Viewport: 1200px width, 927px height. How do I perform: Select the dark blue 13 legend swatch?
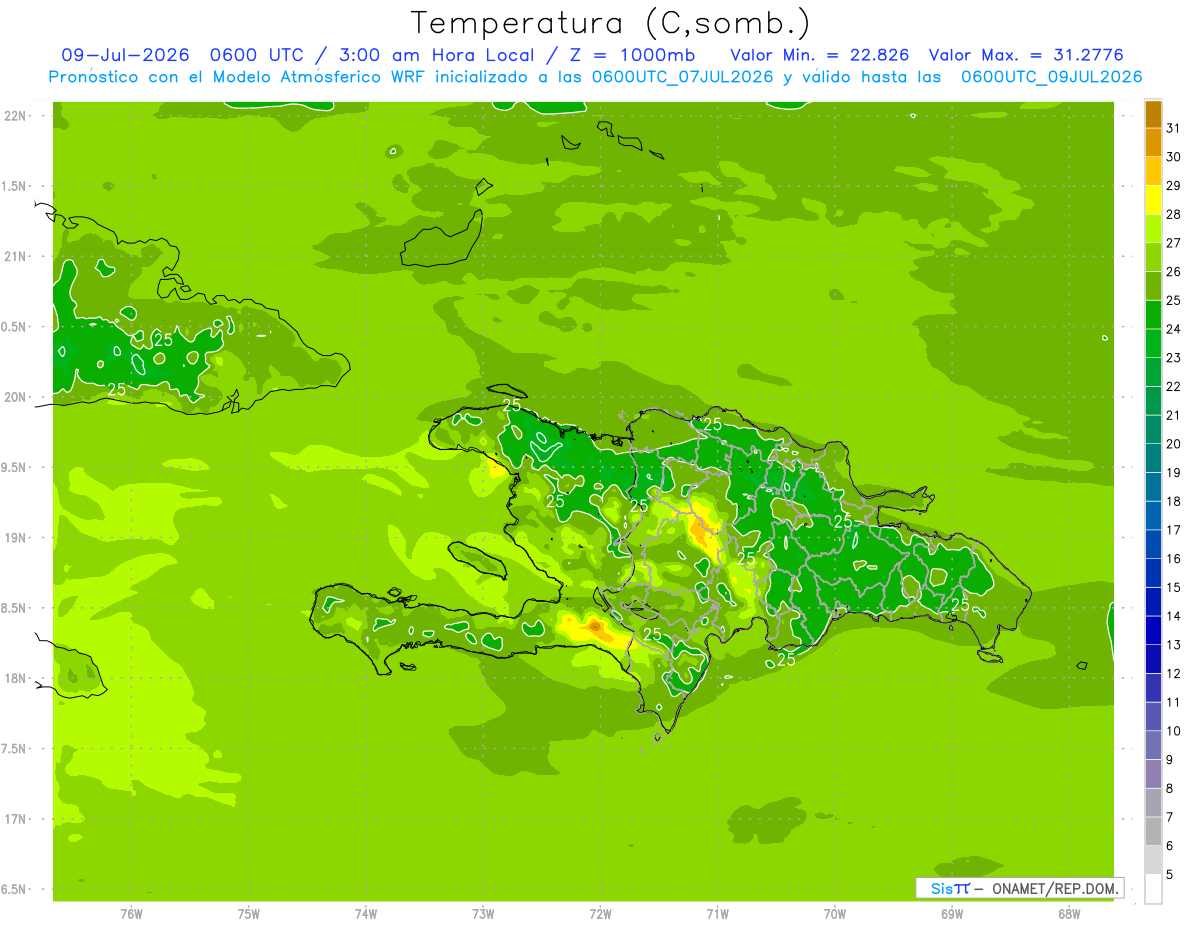(x=1153, y=631)
